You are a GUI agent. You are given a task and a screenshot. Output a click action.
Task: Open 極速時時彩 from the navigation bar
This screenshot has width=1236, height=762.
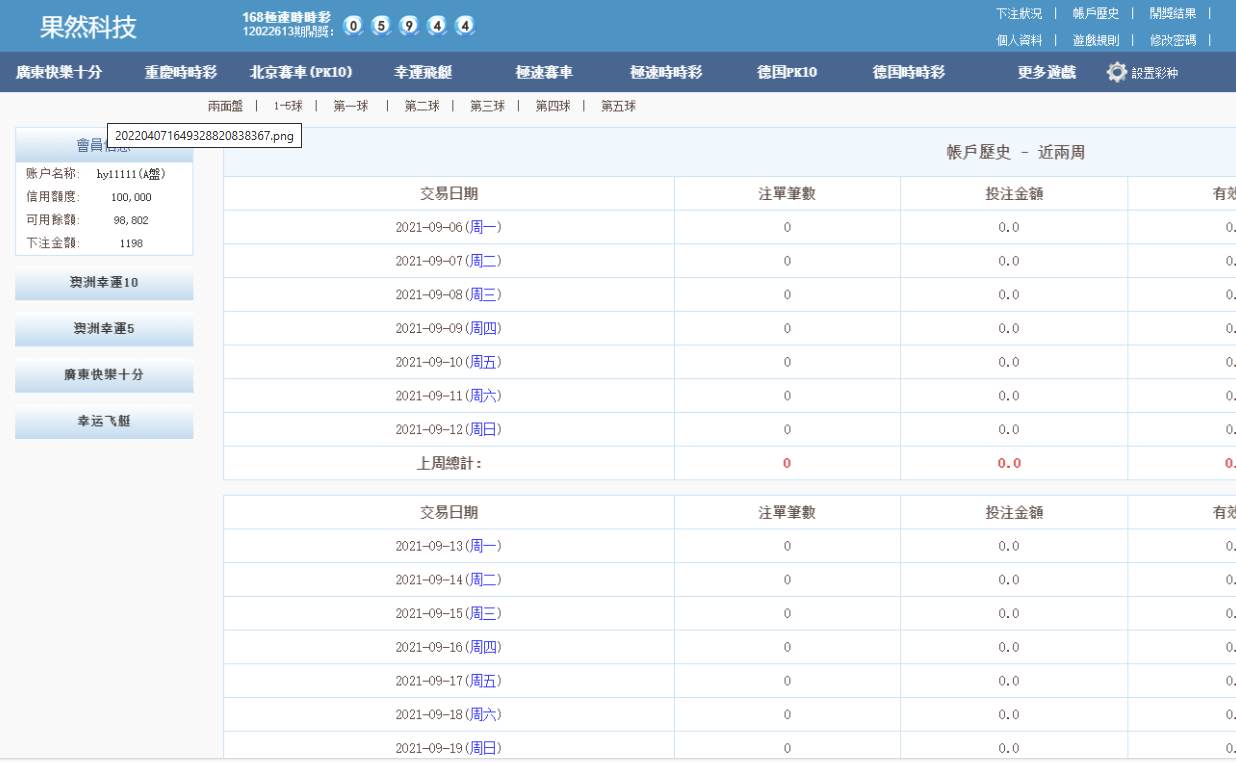click(666, 72)
